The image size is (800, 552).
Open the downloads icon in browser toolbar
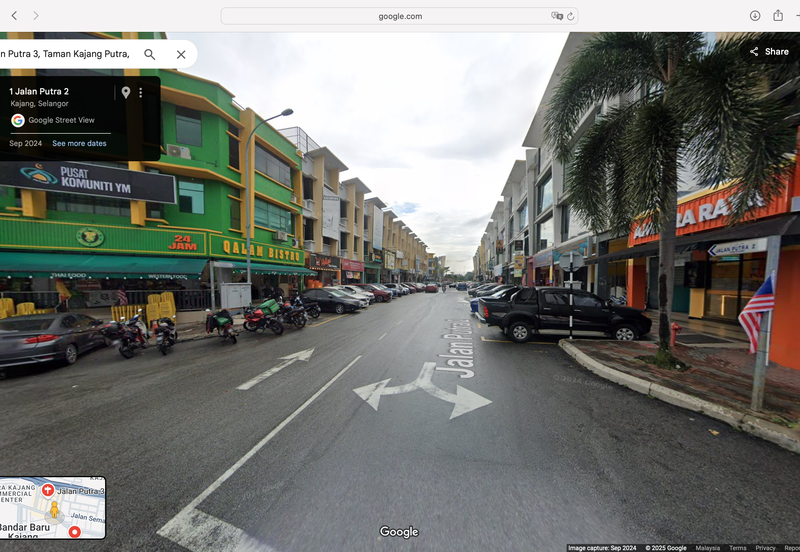coord(755,16)
